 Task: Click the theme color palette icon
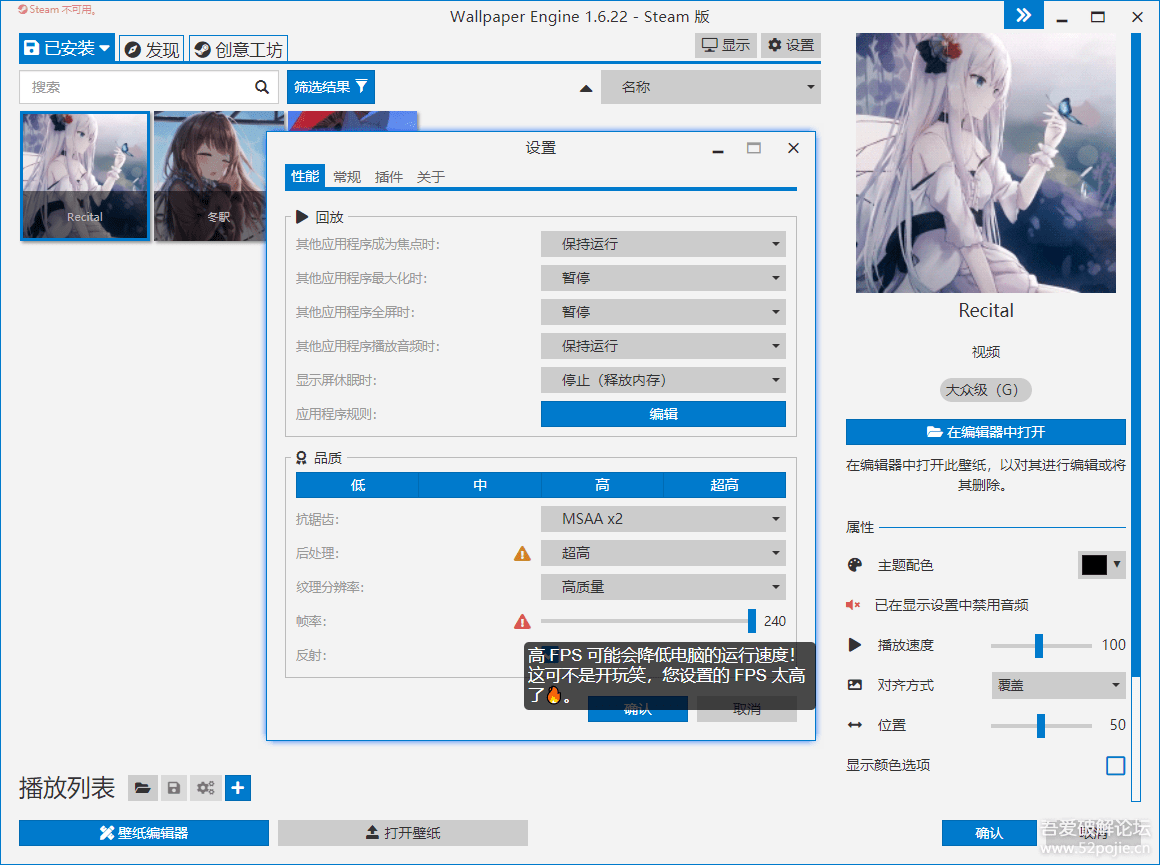(x=854, y=565)
